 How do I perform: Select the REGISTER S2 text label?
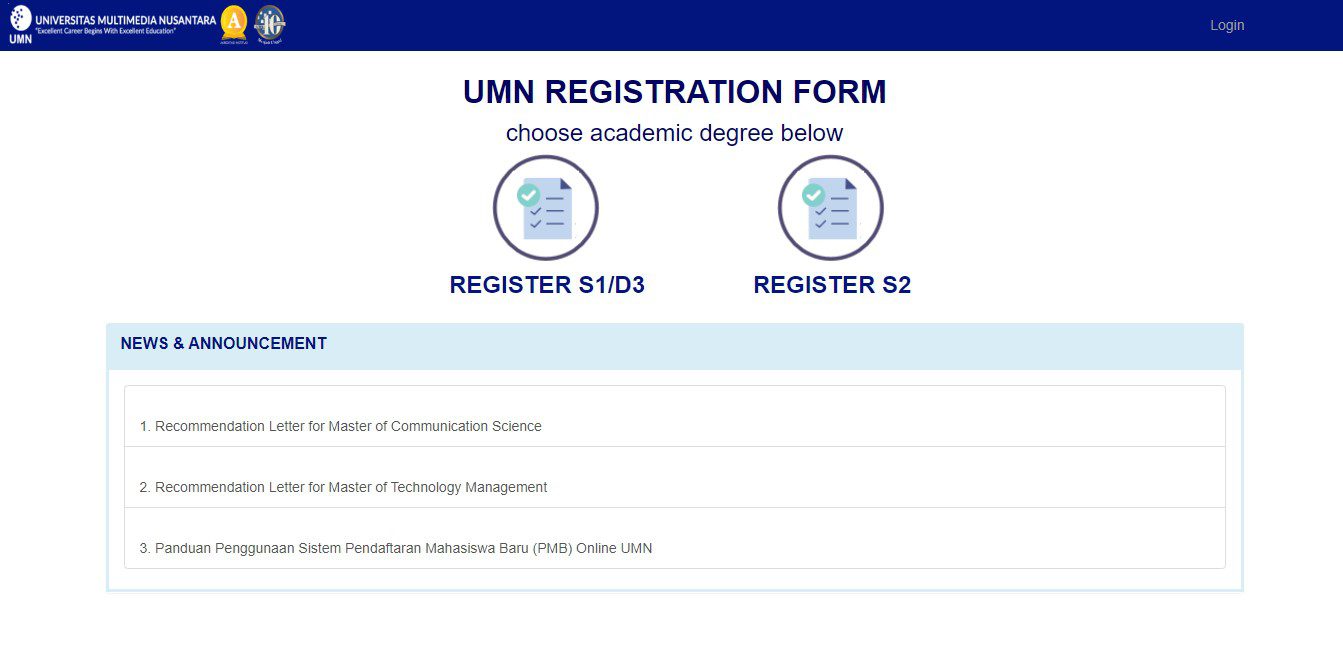(x=832, y=285)
